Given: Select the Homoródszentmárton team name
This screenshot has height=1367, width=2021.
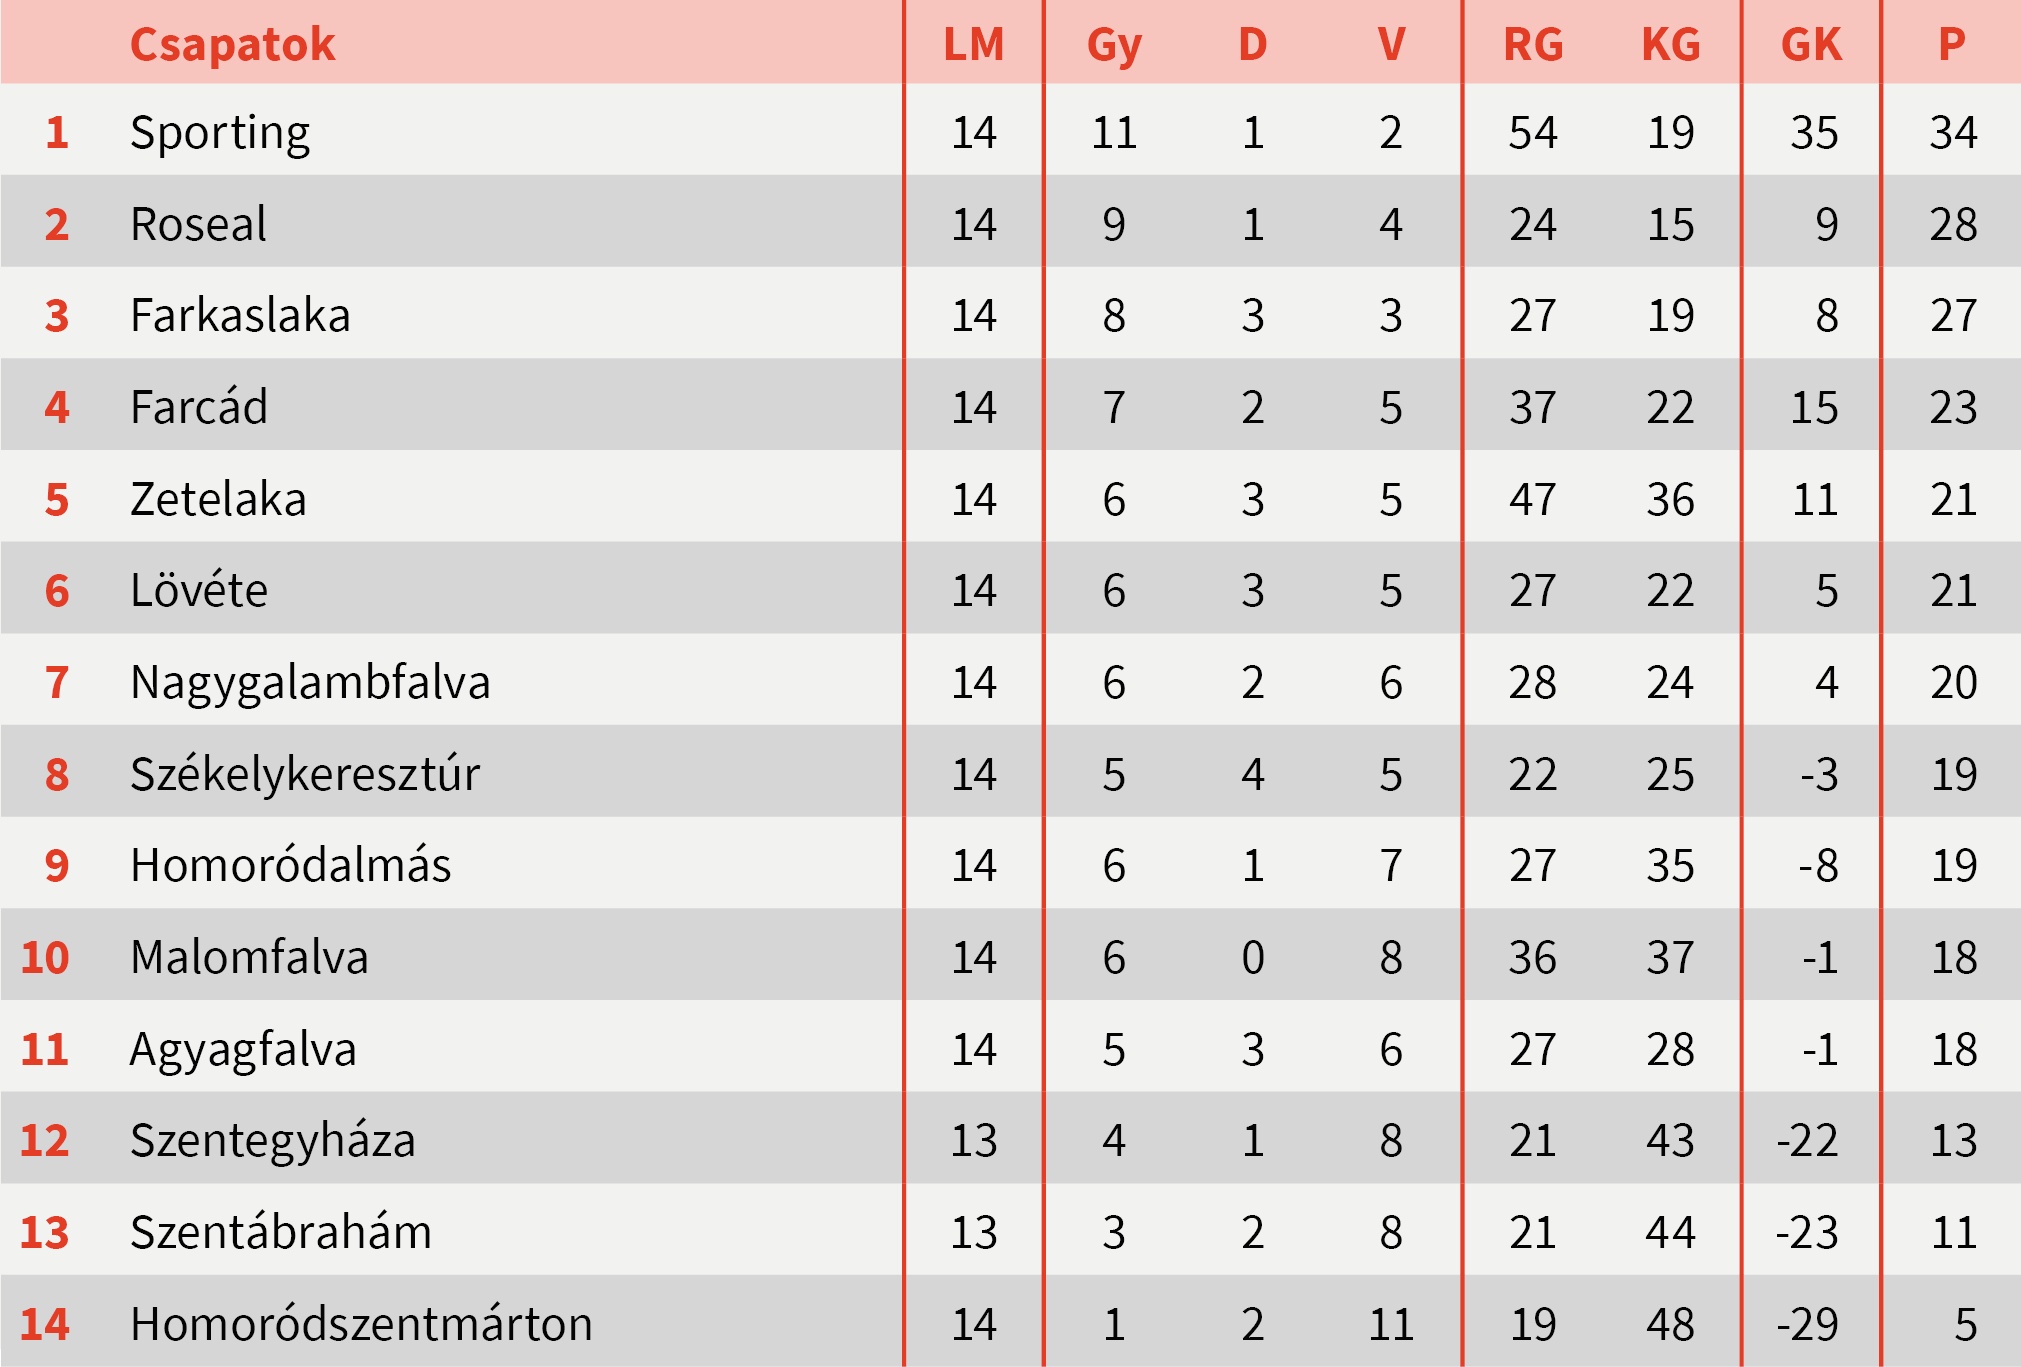Looking at the screenshot, I should (361, 1325).
